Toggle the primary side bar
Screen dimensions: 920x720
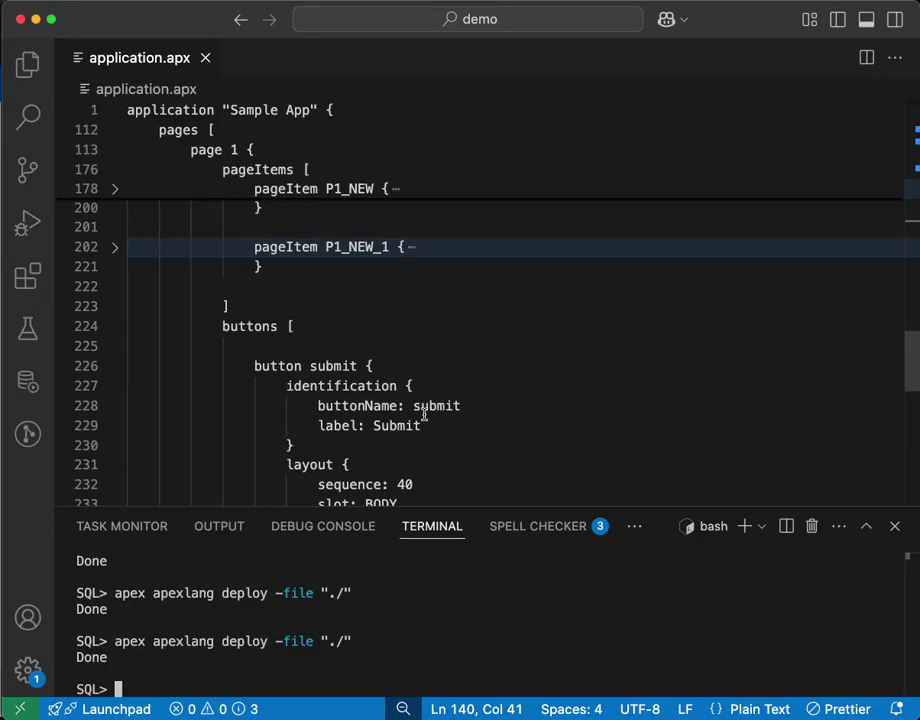coord(838,19)
